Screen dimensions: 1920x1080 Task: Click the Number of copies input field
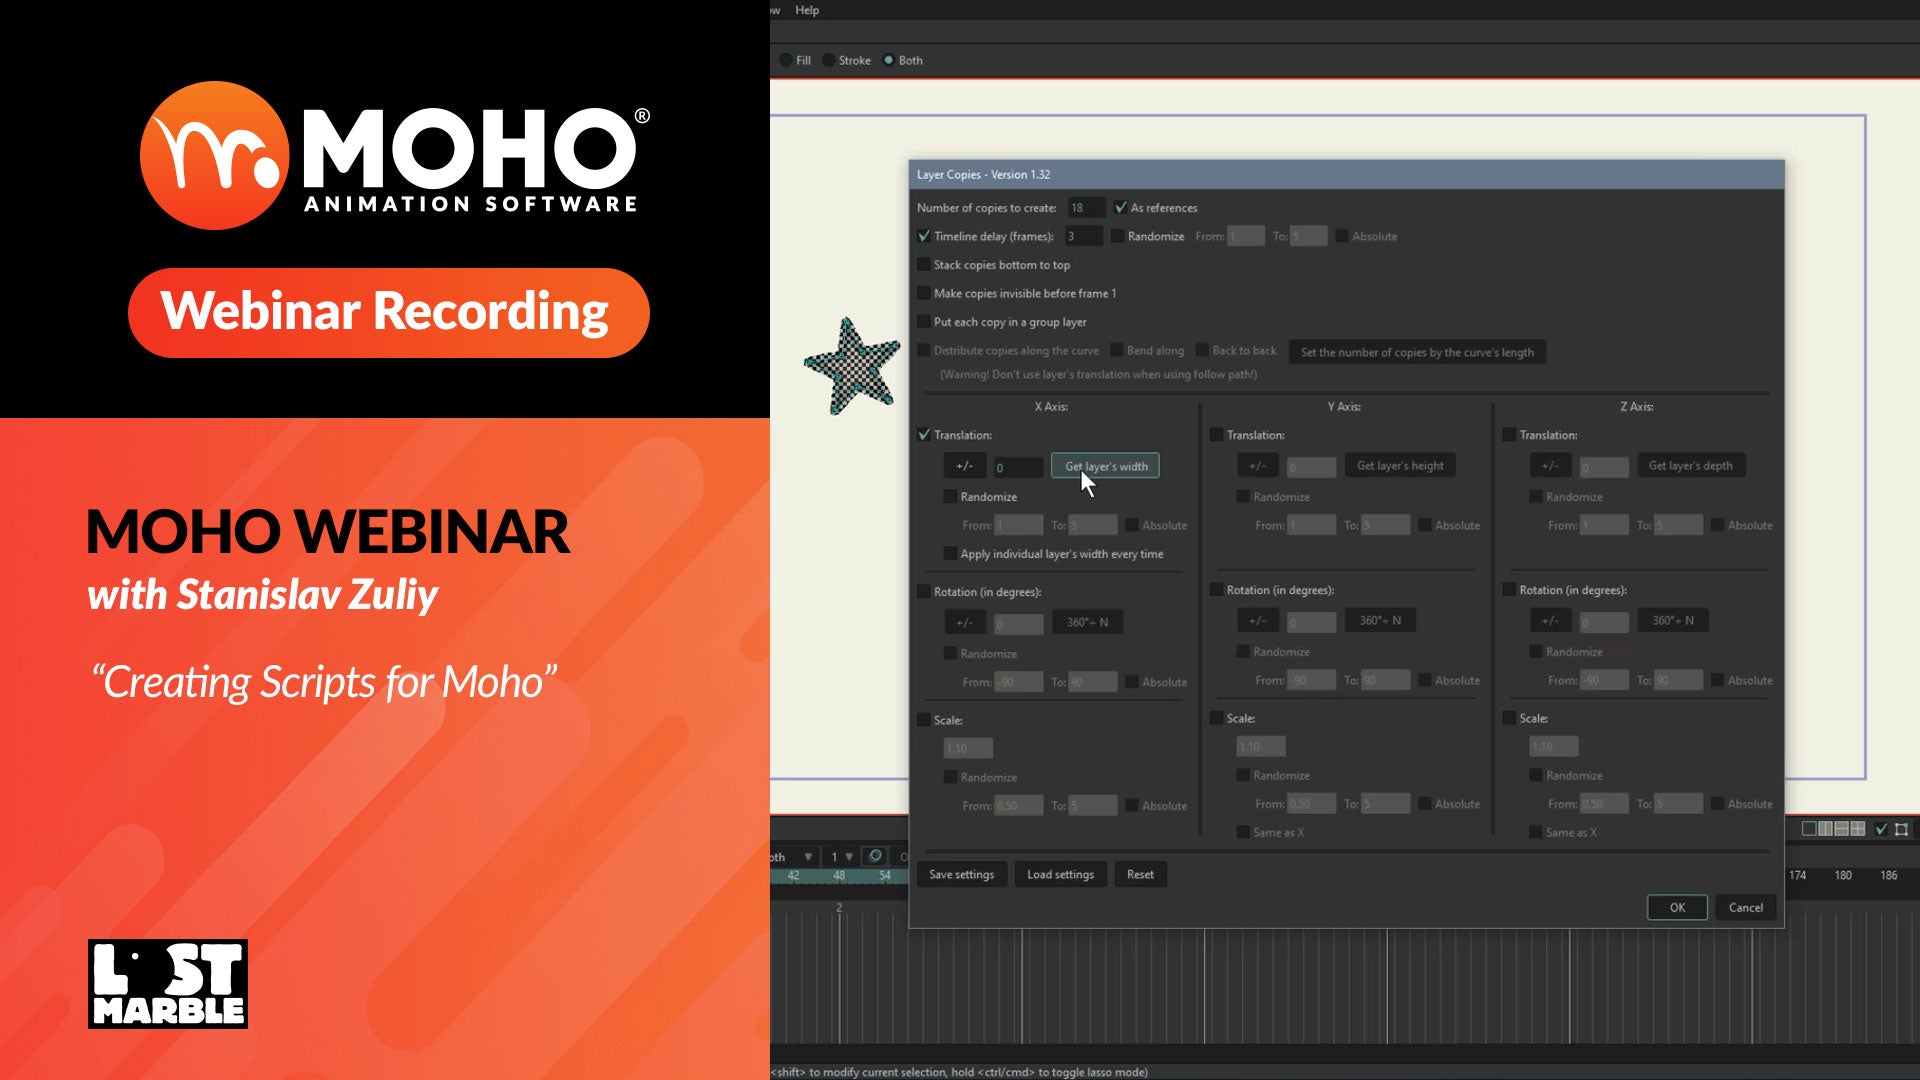1085,208
